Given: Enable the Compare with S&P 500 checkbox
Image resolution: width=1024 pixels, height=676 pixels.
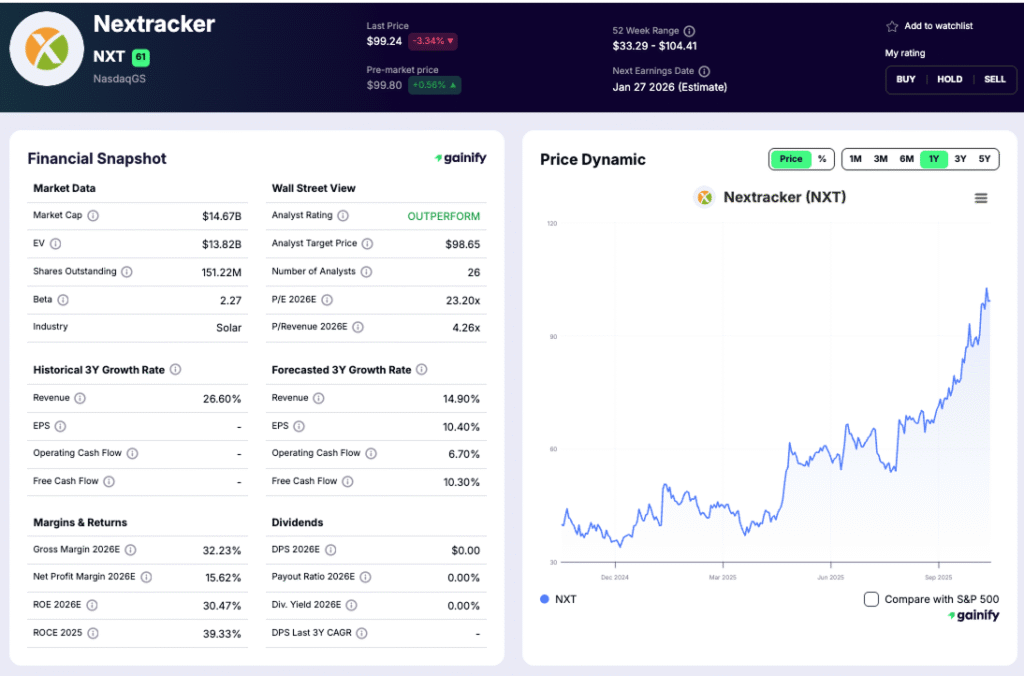Looking at the screenshot, I should [871, 598].
